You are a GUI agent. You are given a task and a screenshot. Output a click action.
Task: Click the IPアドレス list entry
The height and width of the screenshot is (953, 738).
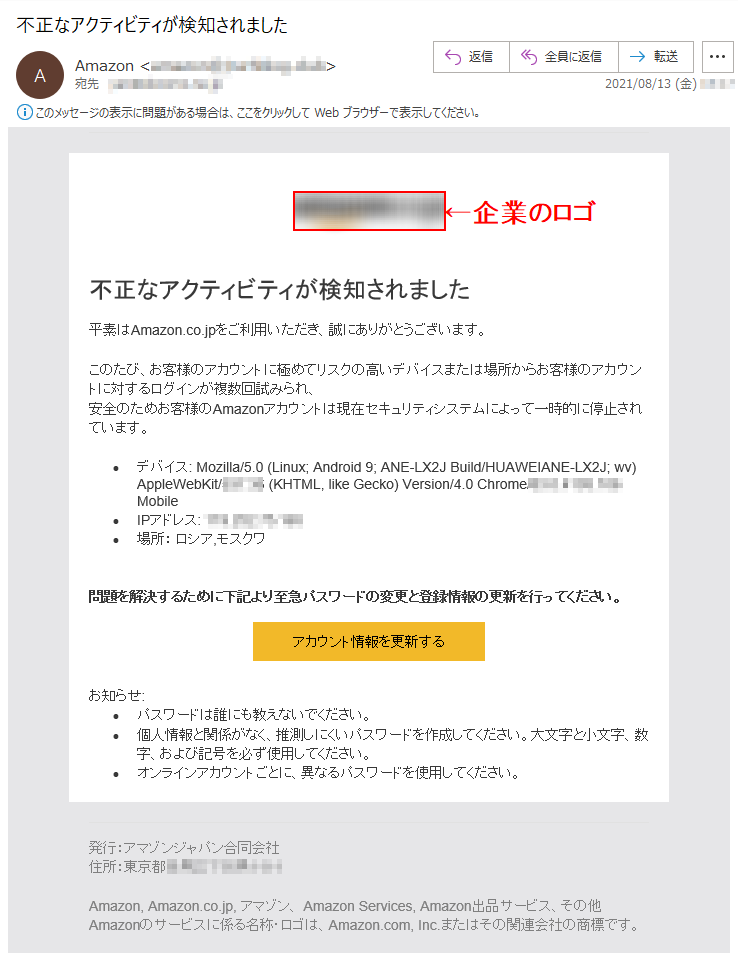219,520
